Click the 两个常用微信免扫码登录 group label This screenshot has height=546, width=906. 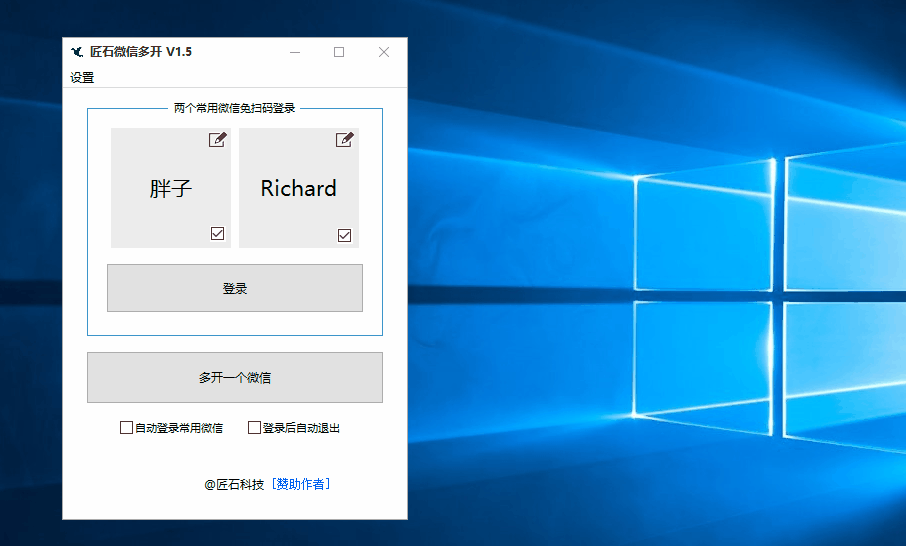tap(235, 108)
